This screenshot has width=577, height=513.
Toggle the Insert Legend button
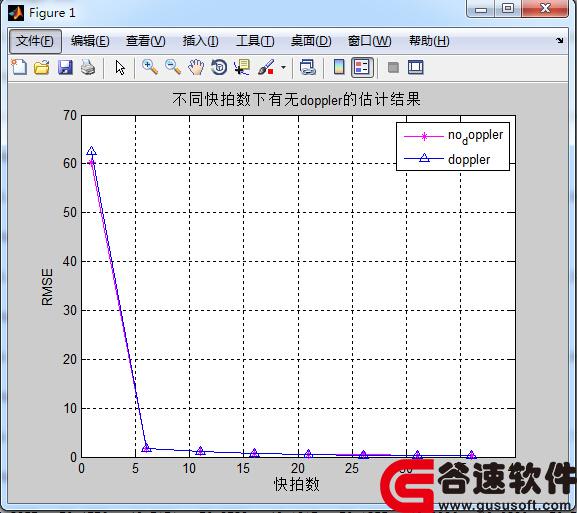click(362, 67)
